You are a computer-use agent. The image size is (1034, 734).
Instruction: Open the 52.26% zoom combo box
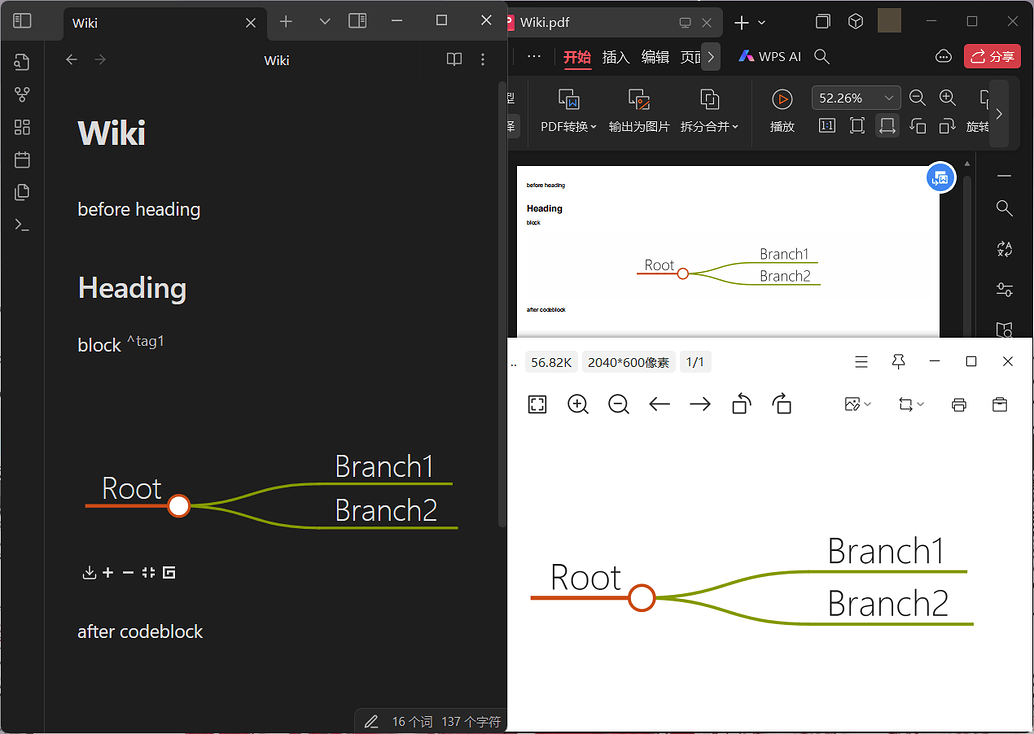click(x=856, y=98)
